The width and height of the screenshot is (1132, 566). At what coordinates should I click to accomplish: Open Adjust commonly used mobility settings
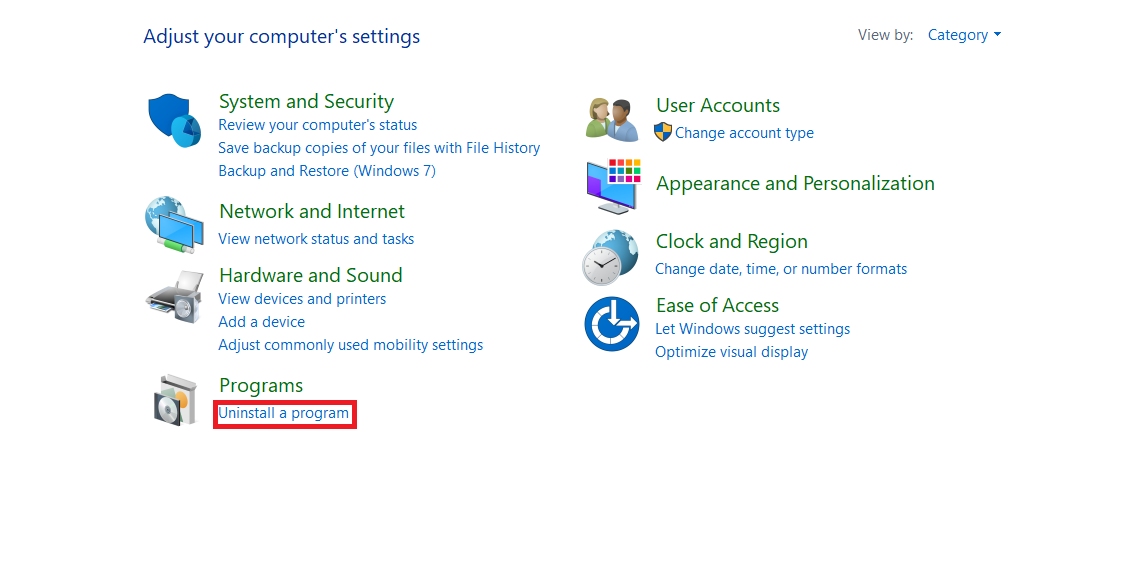[x=350, y=345]
